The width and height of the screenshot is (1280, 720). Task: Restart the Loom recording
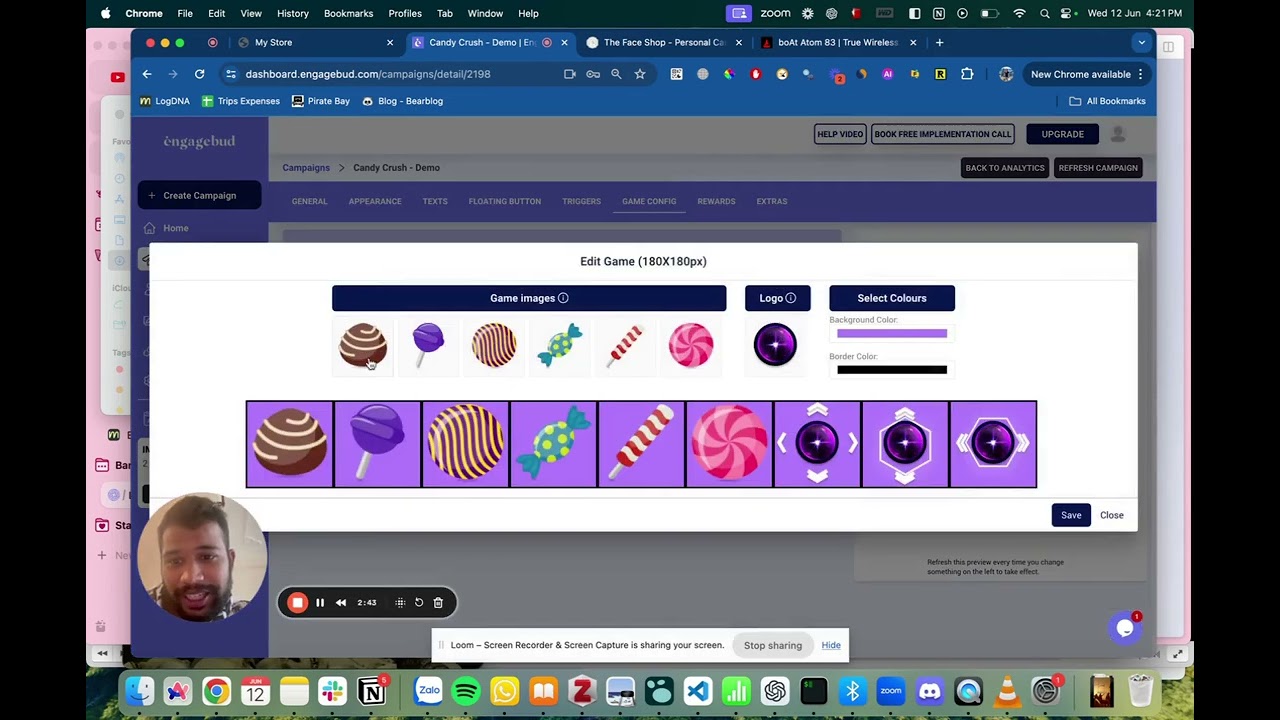(419, 603)
